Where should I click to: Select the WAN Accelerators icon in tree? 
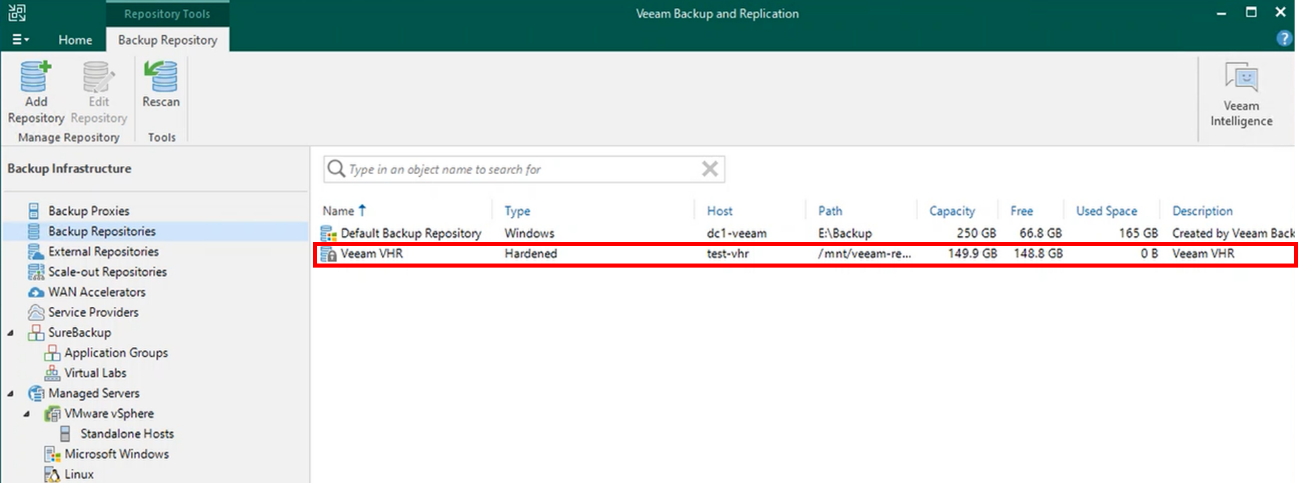(x=36, y=292)
